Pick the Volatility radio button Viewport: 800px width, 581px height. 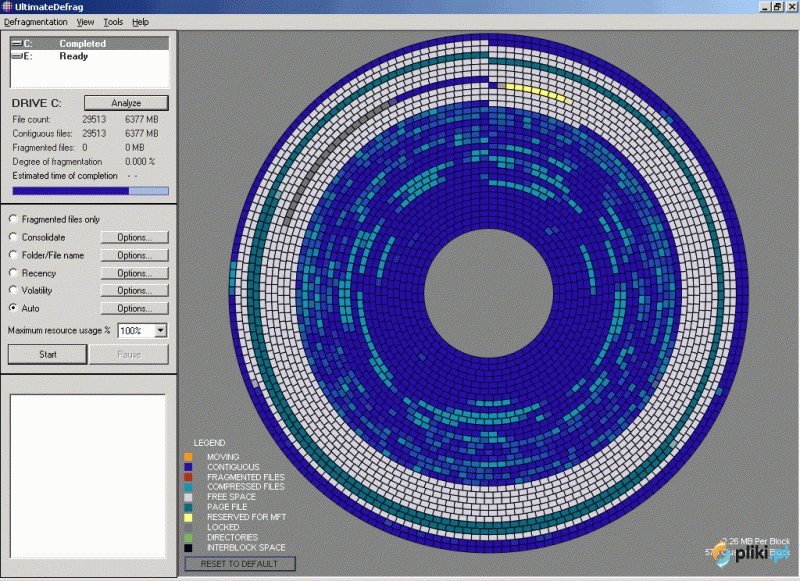click(x=13, y=290)
